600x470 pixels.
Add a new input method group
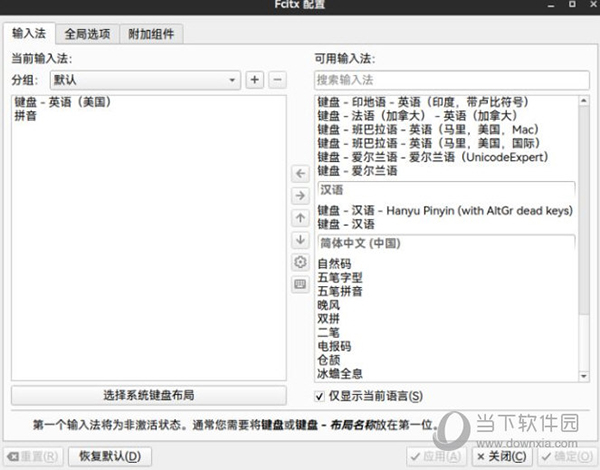[x=254, y=80]
